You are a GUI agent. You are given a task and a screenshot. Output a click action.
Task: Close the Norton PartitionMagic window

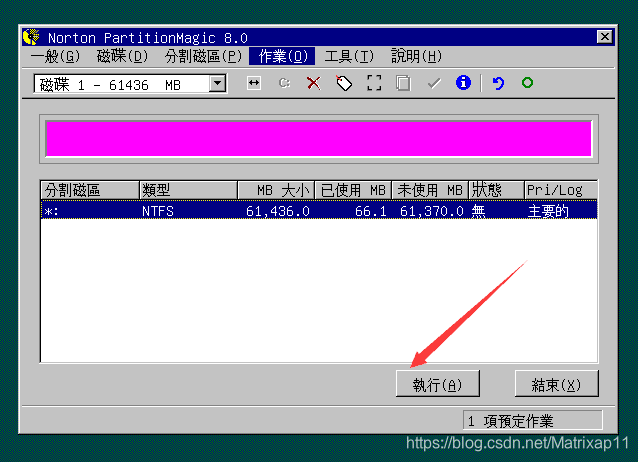tap(605, 37)
